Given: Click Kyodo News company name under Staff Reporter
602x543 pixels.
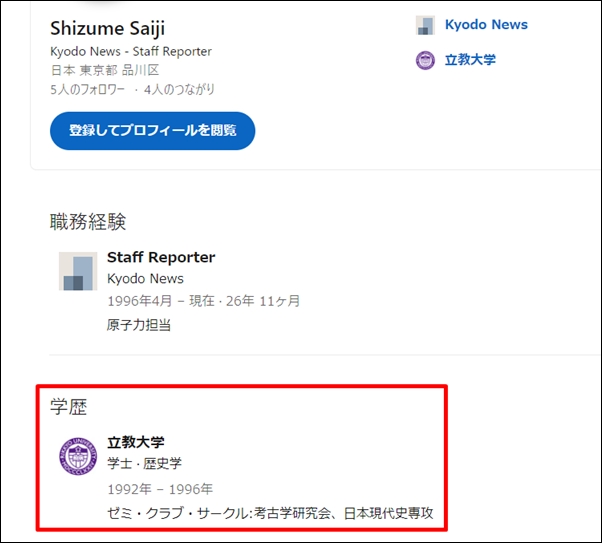Looking at the screenshot, I should [x=146, y=279].
